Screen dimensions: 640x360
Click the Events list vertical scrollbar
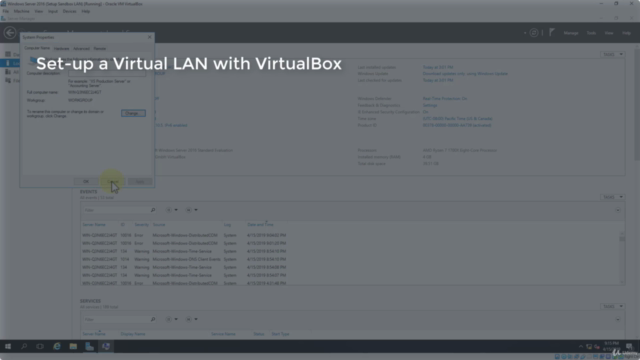(622, 257)
